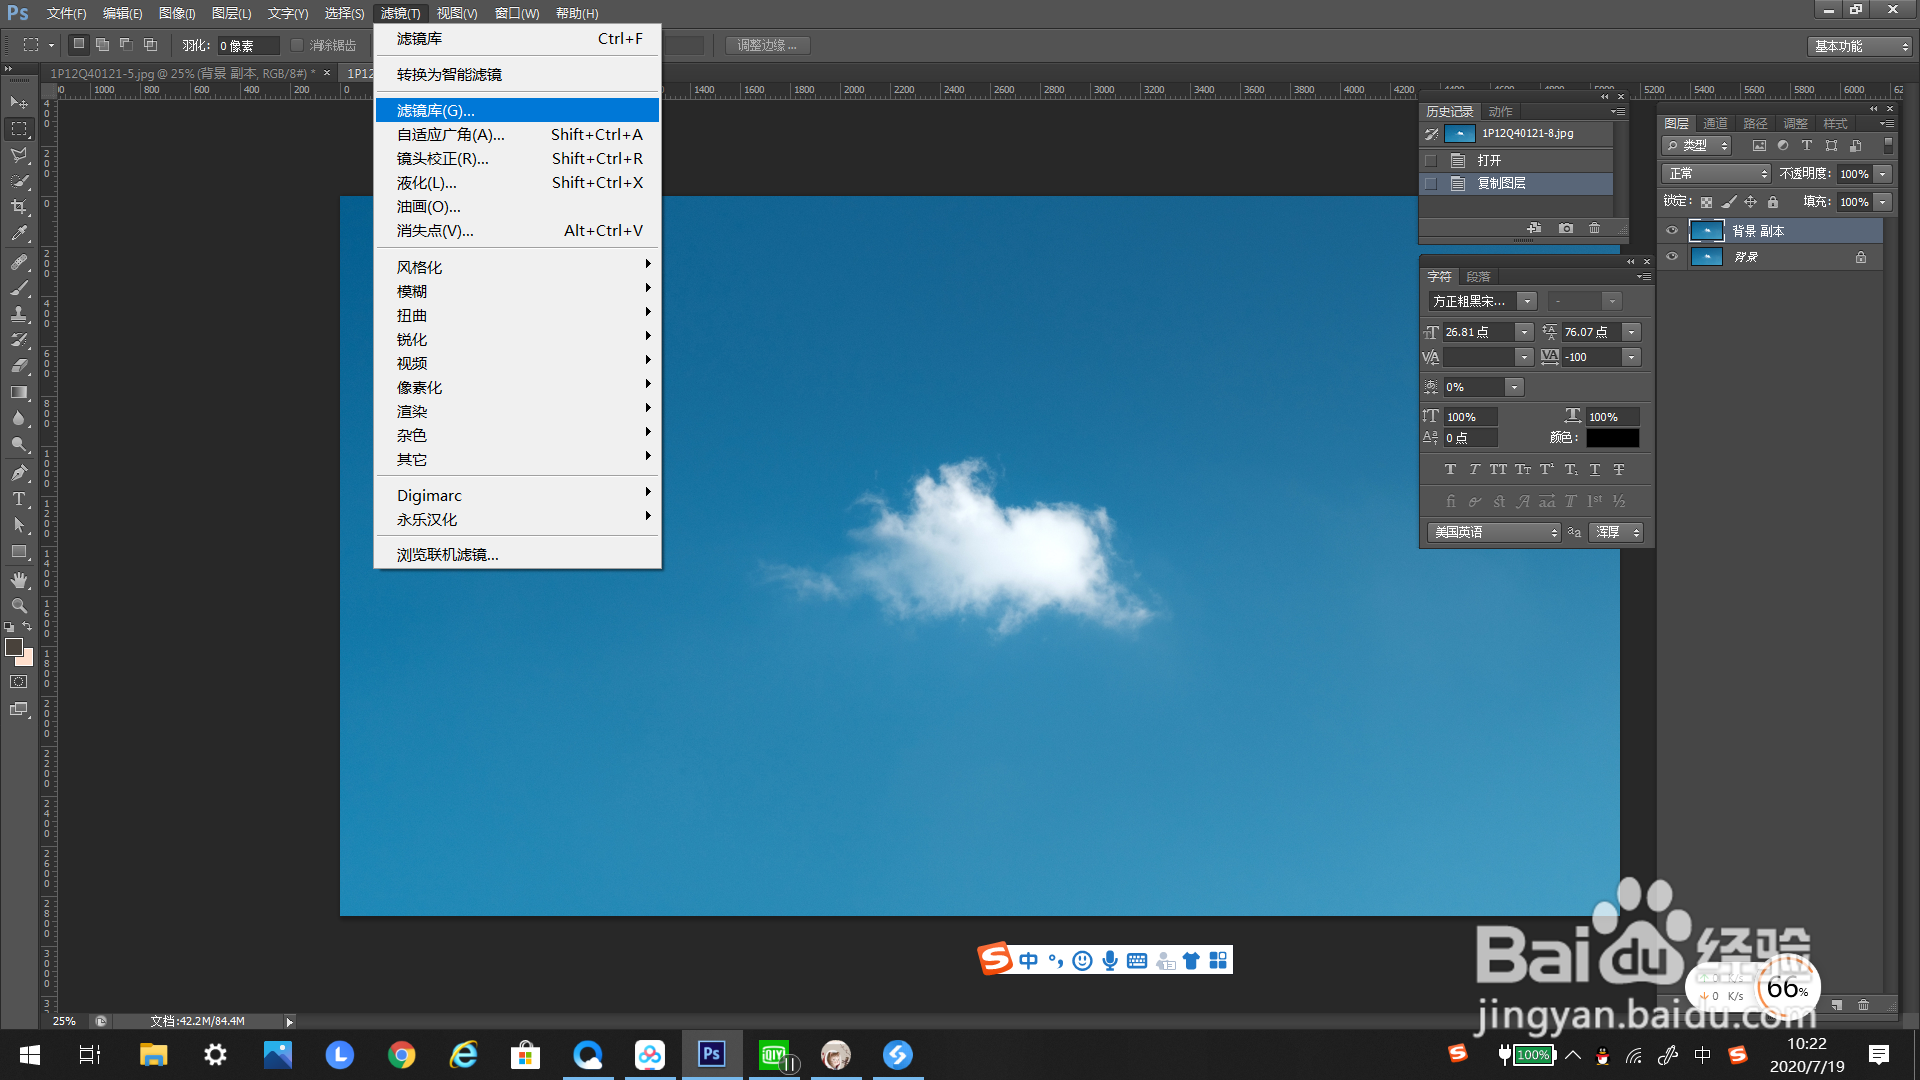
Task: Enable the 消除锯齿 anti-alias checkbox
Action: coord(297,45)
